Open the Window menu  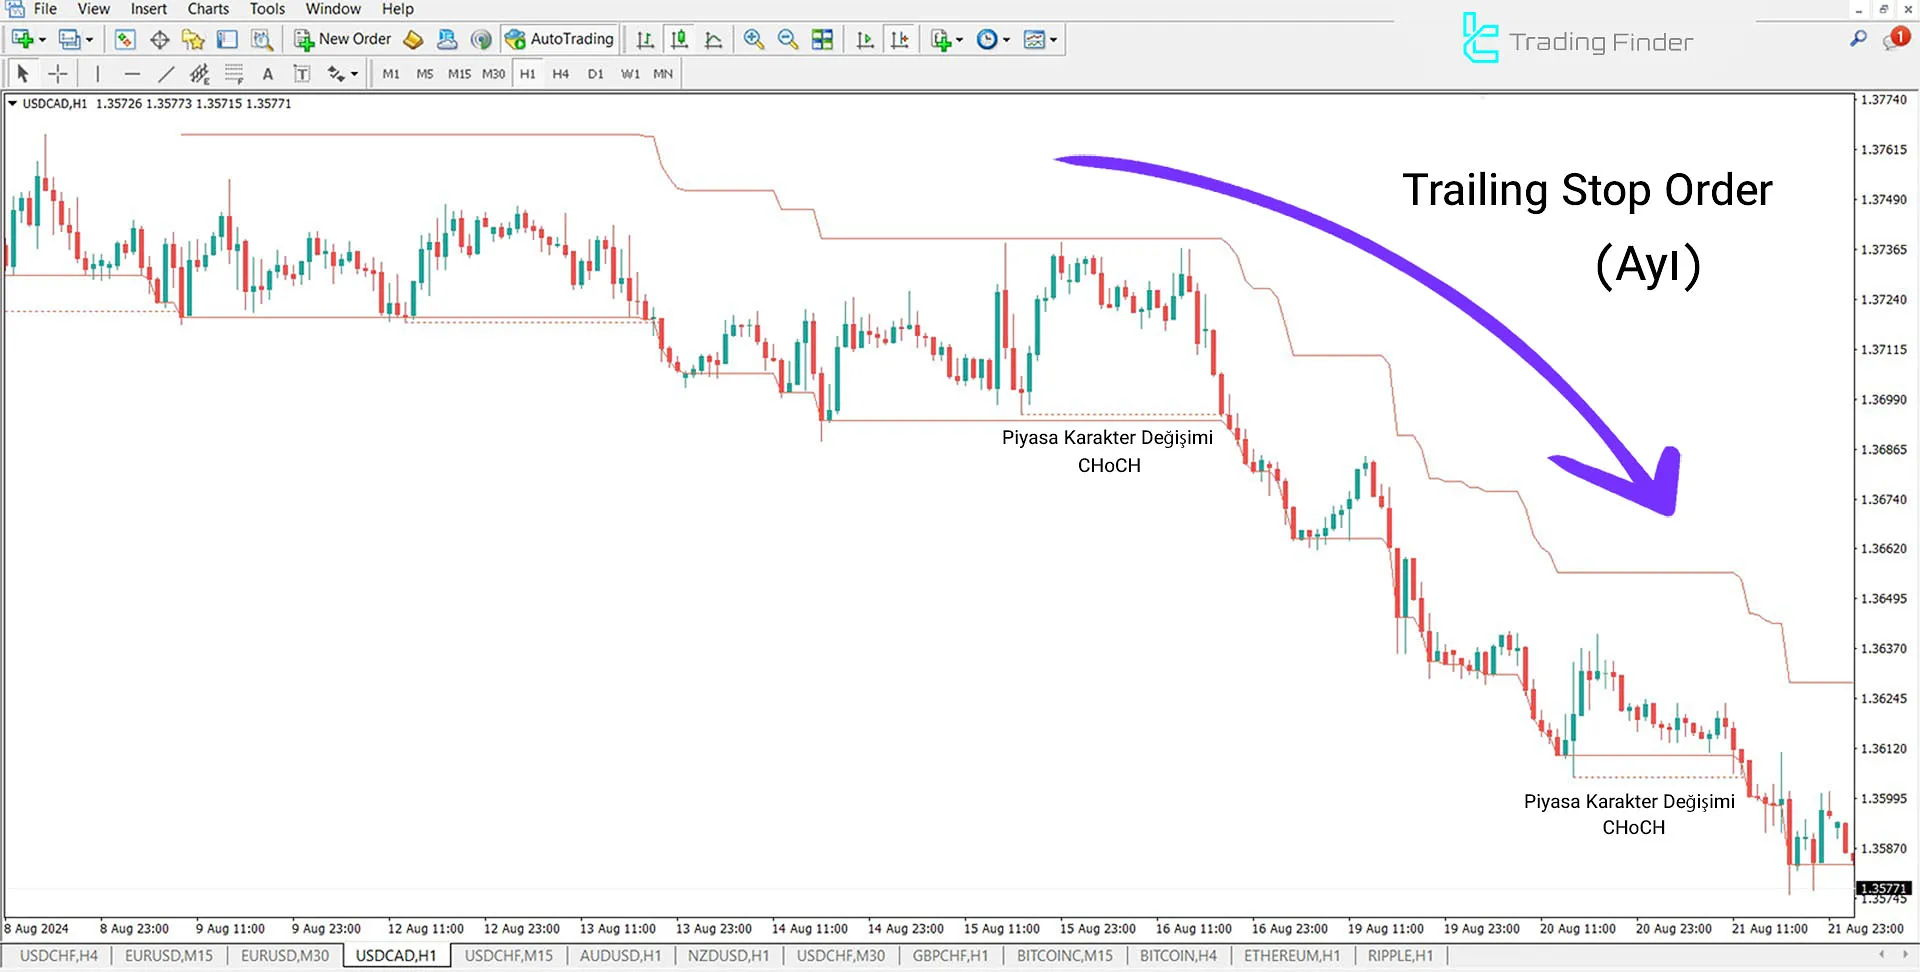click(x=333, y=9)
